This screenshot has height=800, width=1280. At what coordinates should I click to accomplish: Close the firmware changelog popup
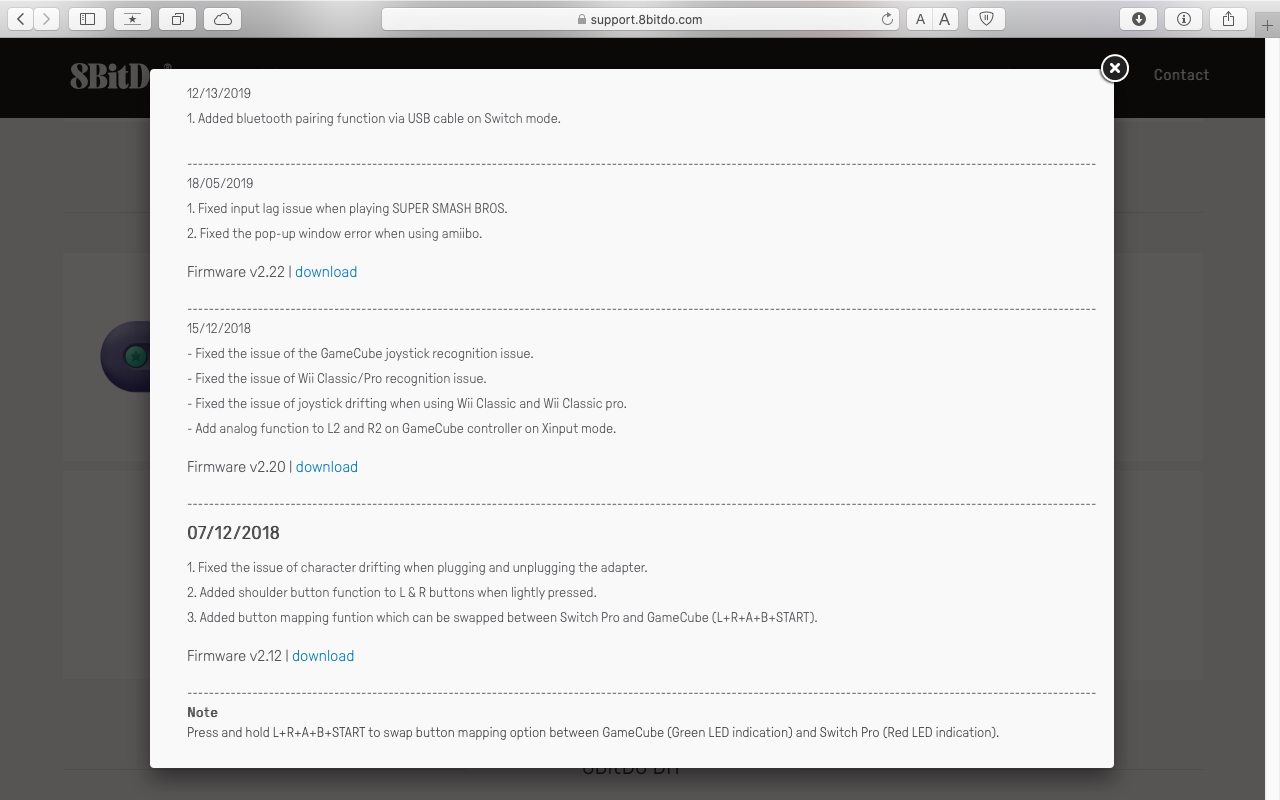point(1115,68)
